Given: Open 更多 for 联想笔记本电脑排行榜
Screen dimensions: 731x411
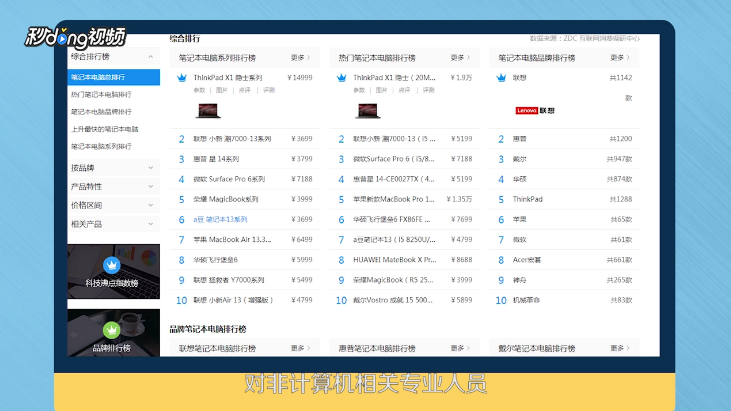Looking at the screenshot, I should (x=300, y=348).
